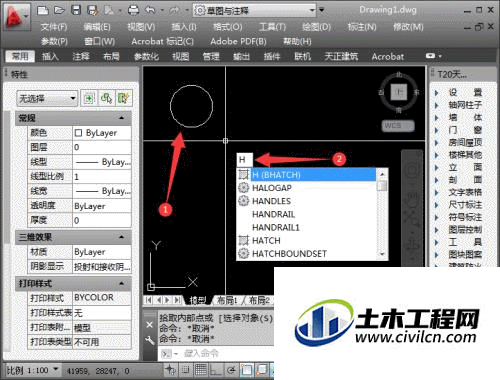Click the autocomplete list scroll down arrow
The height and width of the screenshot is (380, 500).
tap(382, 255)
